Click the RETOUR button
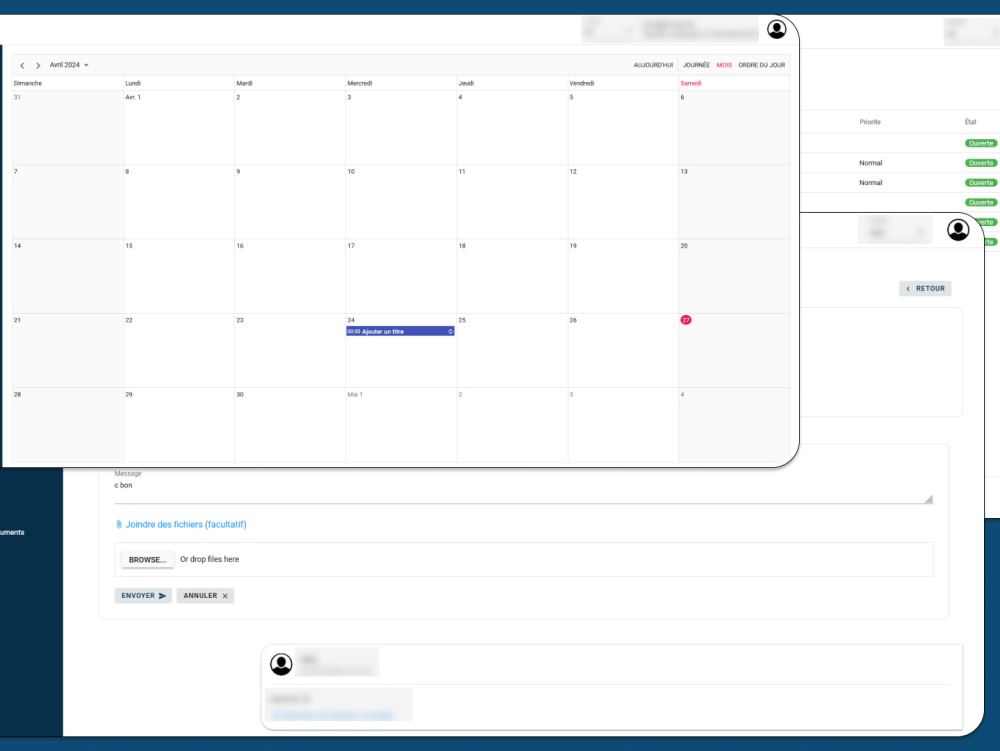This screenshot has width=1000, height=751. click(925, 289)
